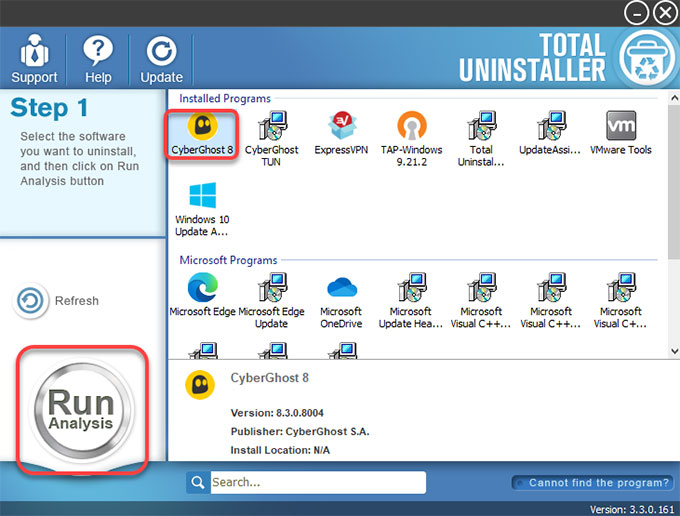The height and width of the screenshot is (516, 680).
Task: Select Windows 10 Update Assistant program
Action: point(202,209)
